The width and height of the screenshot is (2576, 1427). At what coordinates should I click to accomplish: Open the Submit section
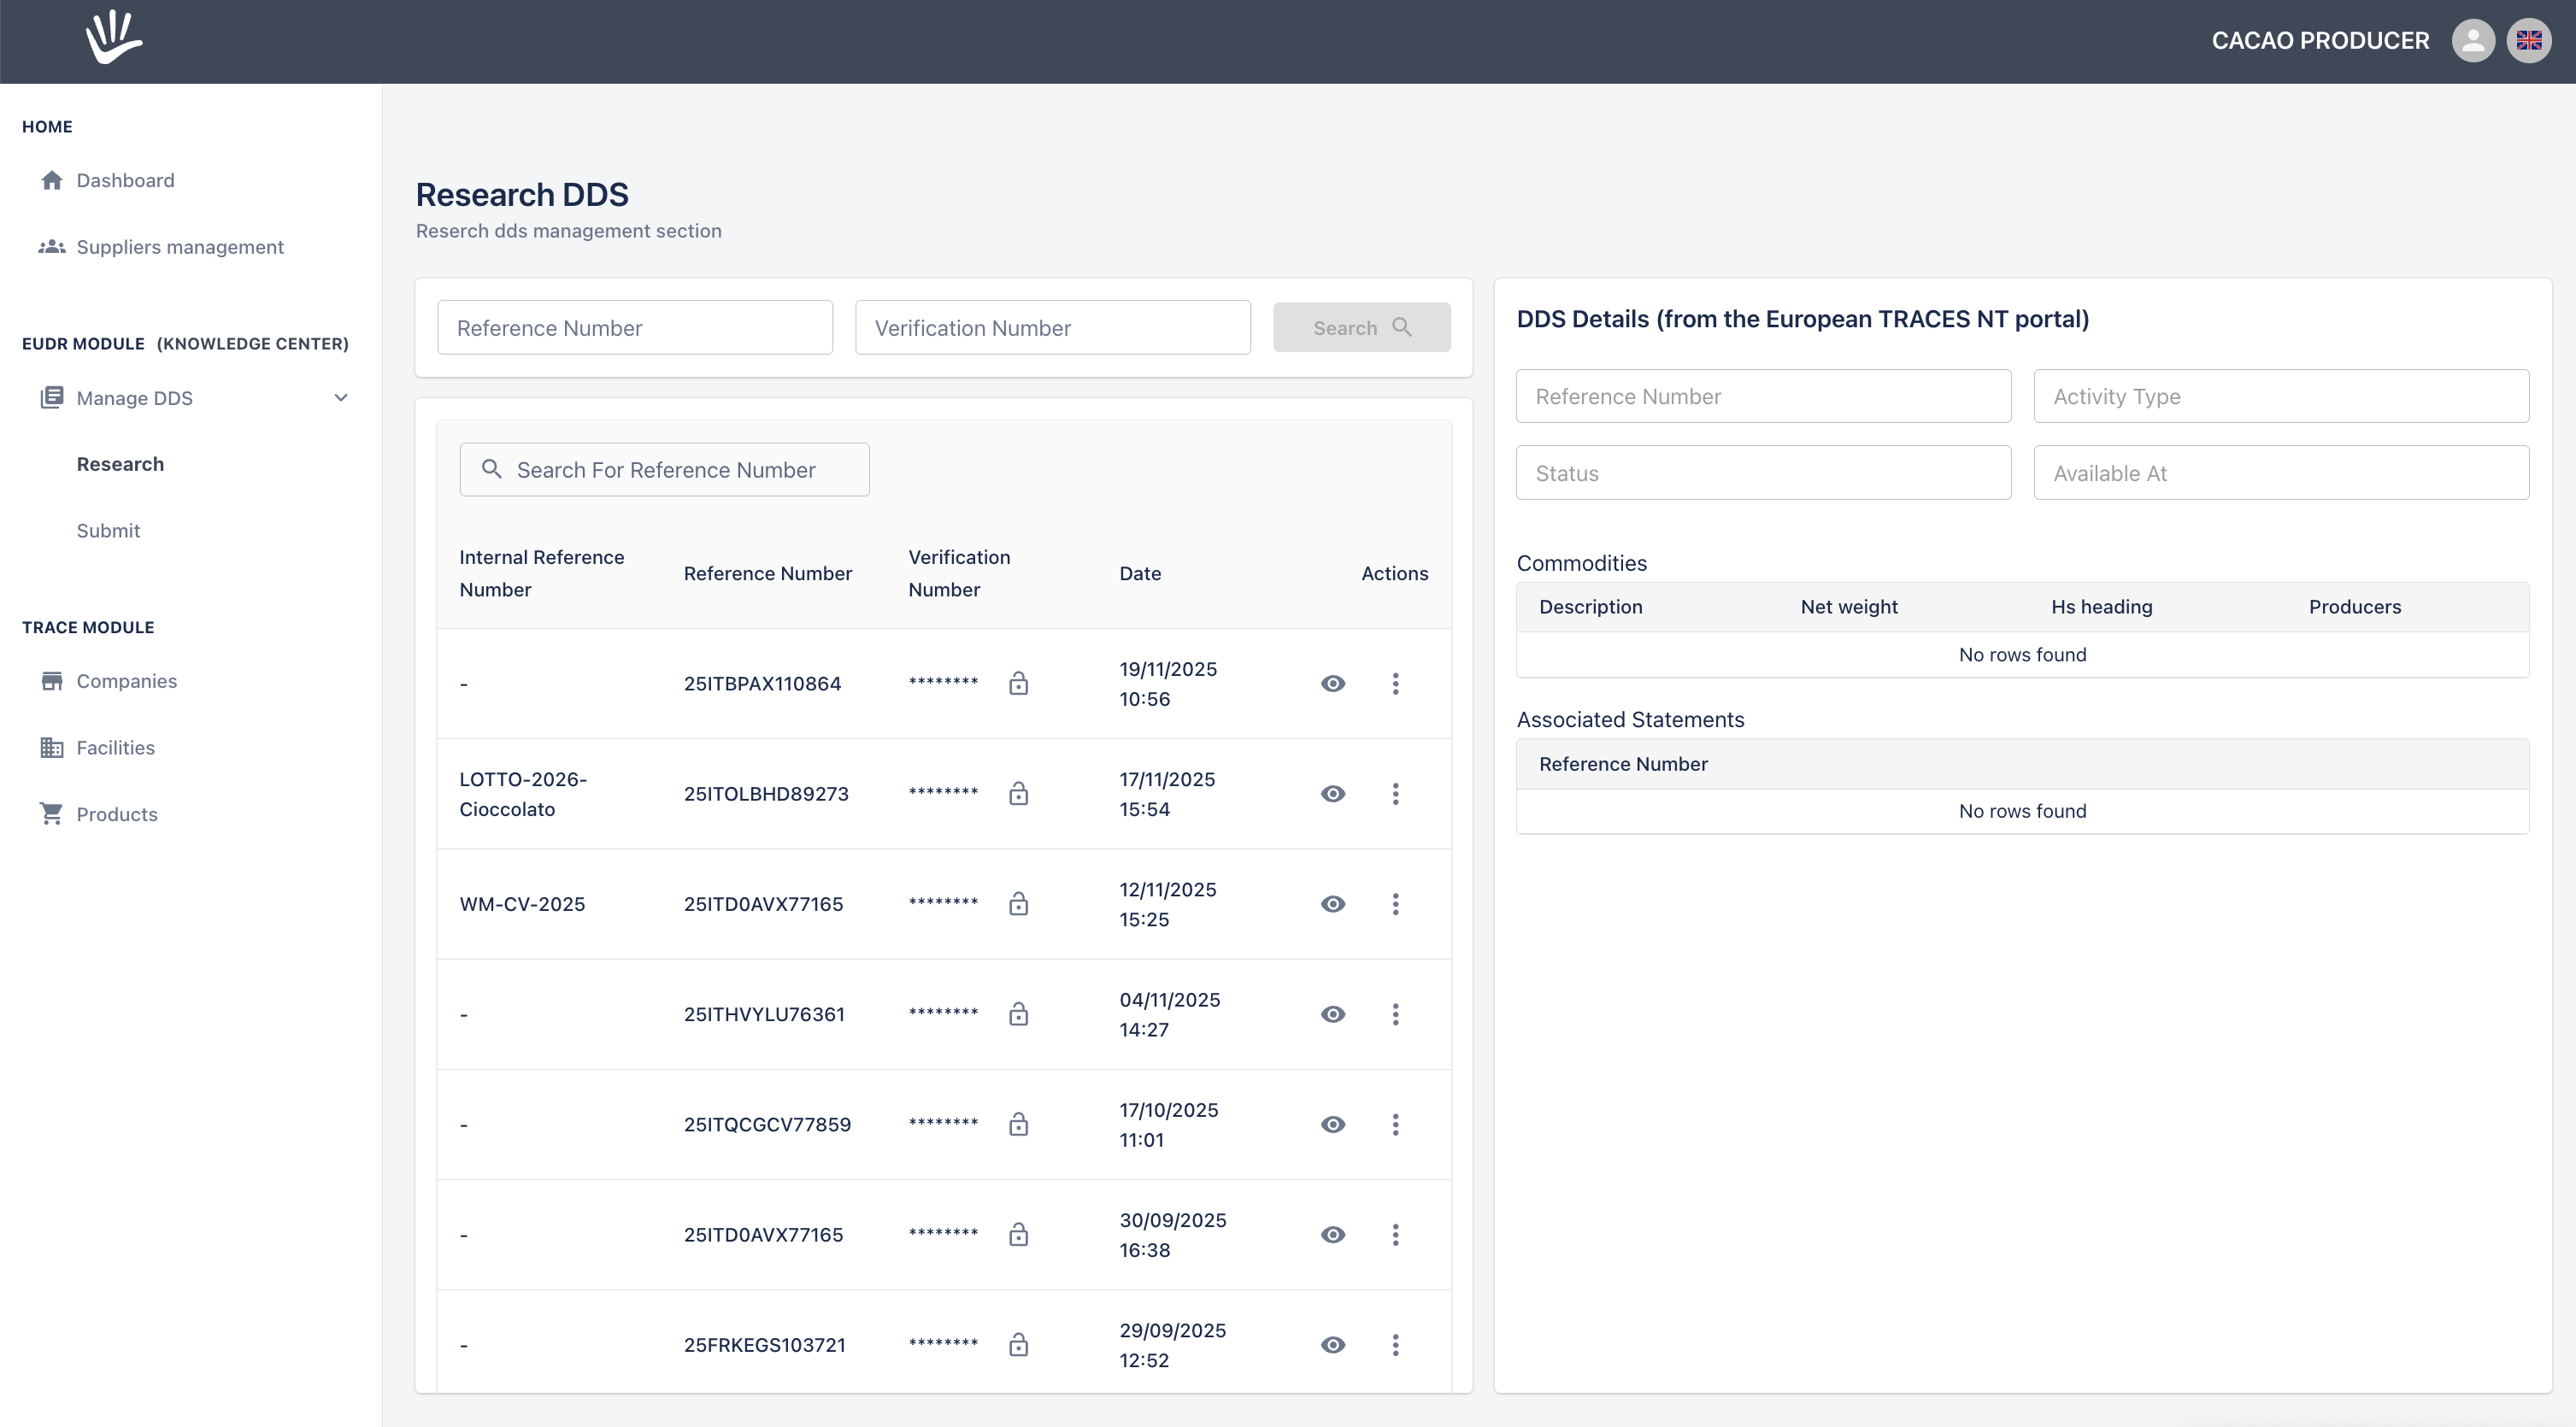pyautogui.click(x=108, y=530)
